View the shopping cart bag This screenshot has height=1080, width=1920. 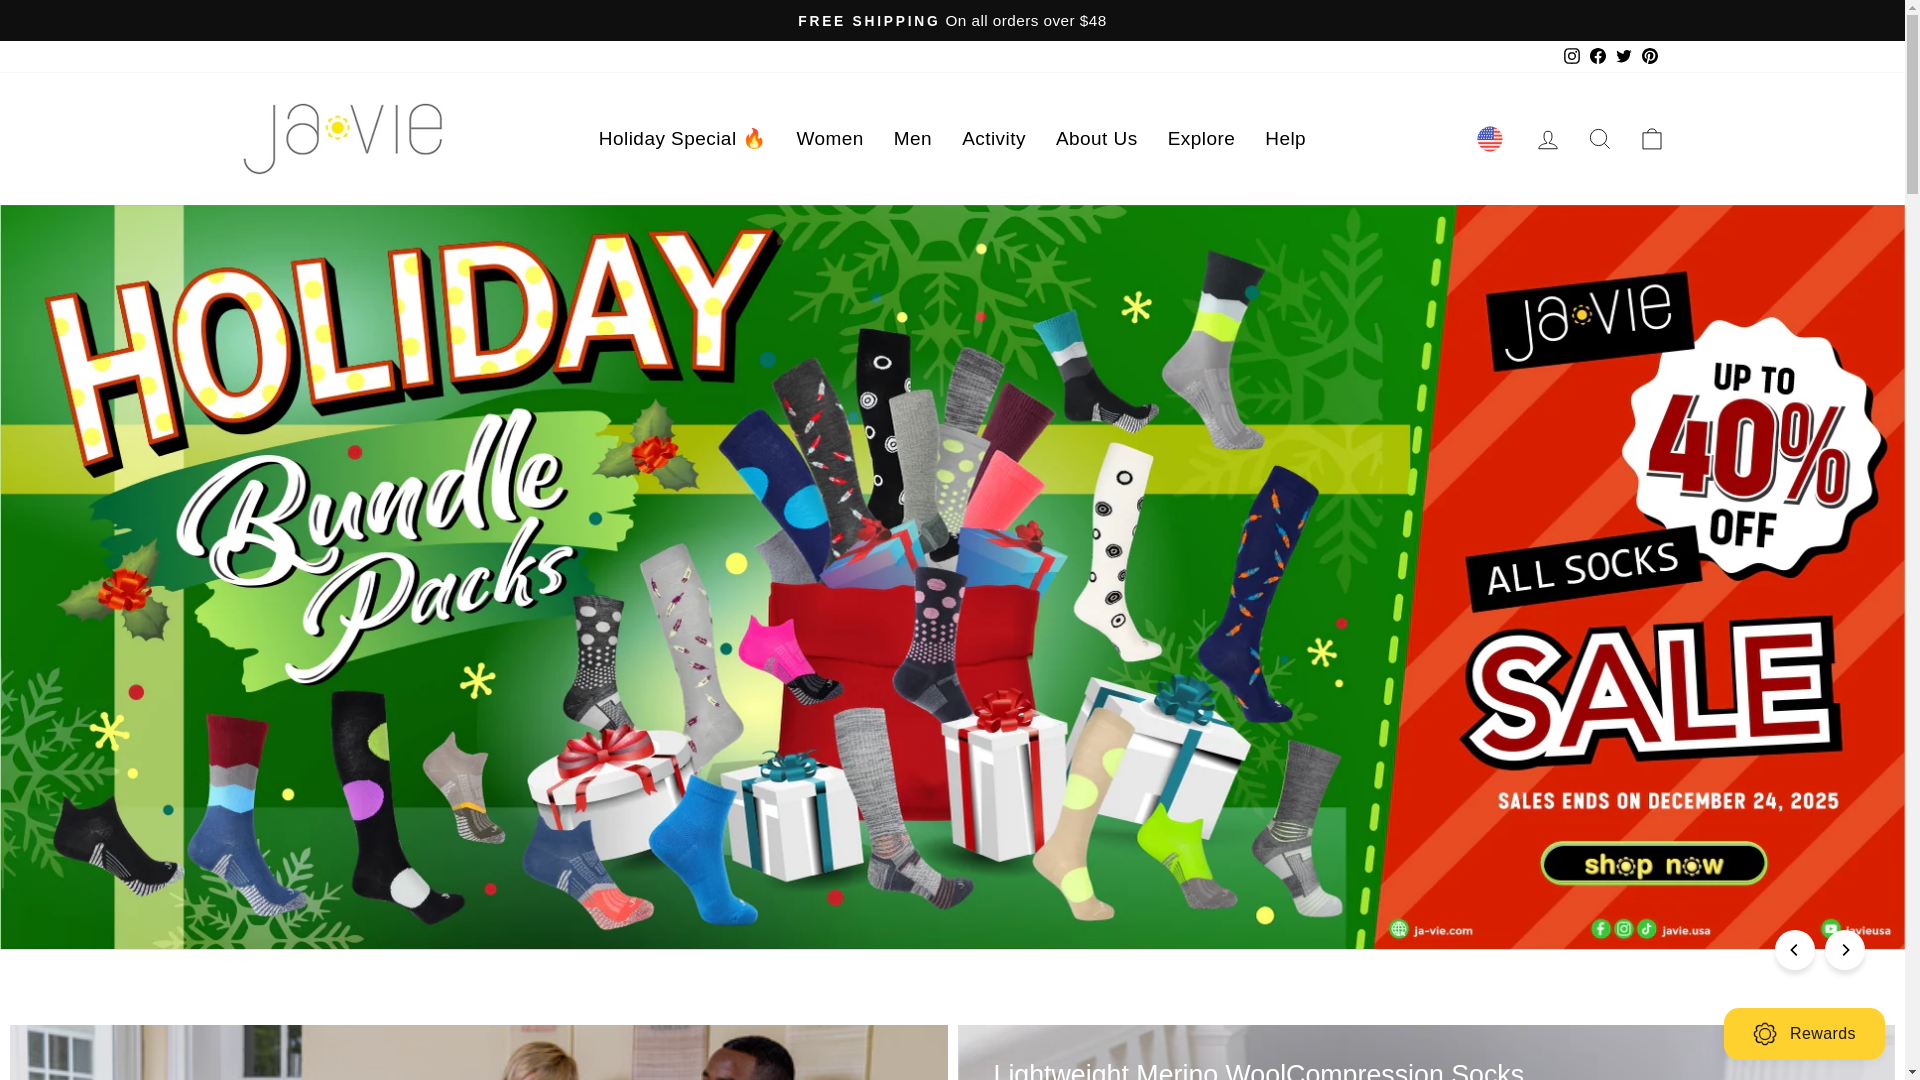click(x=1651, y=139)
